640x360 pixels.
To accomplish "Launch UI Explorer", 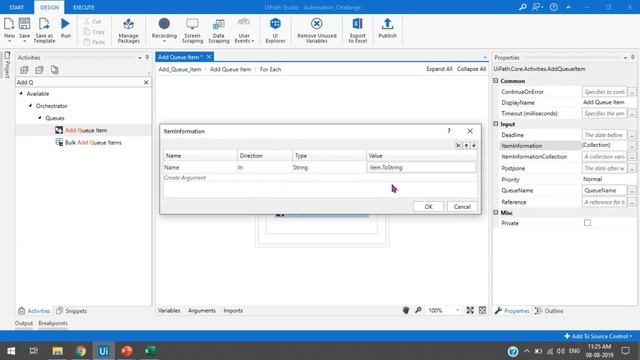I will coord(275,30).
